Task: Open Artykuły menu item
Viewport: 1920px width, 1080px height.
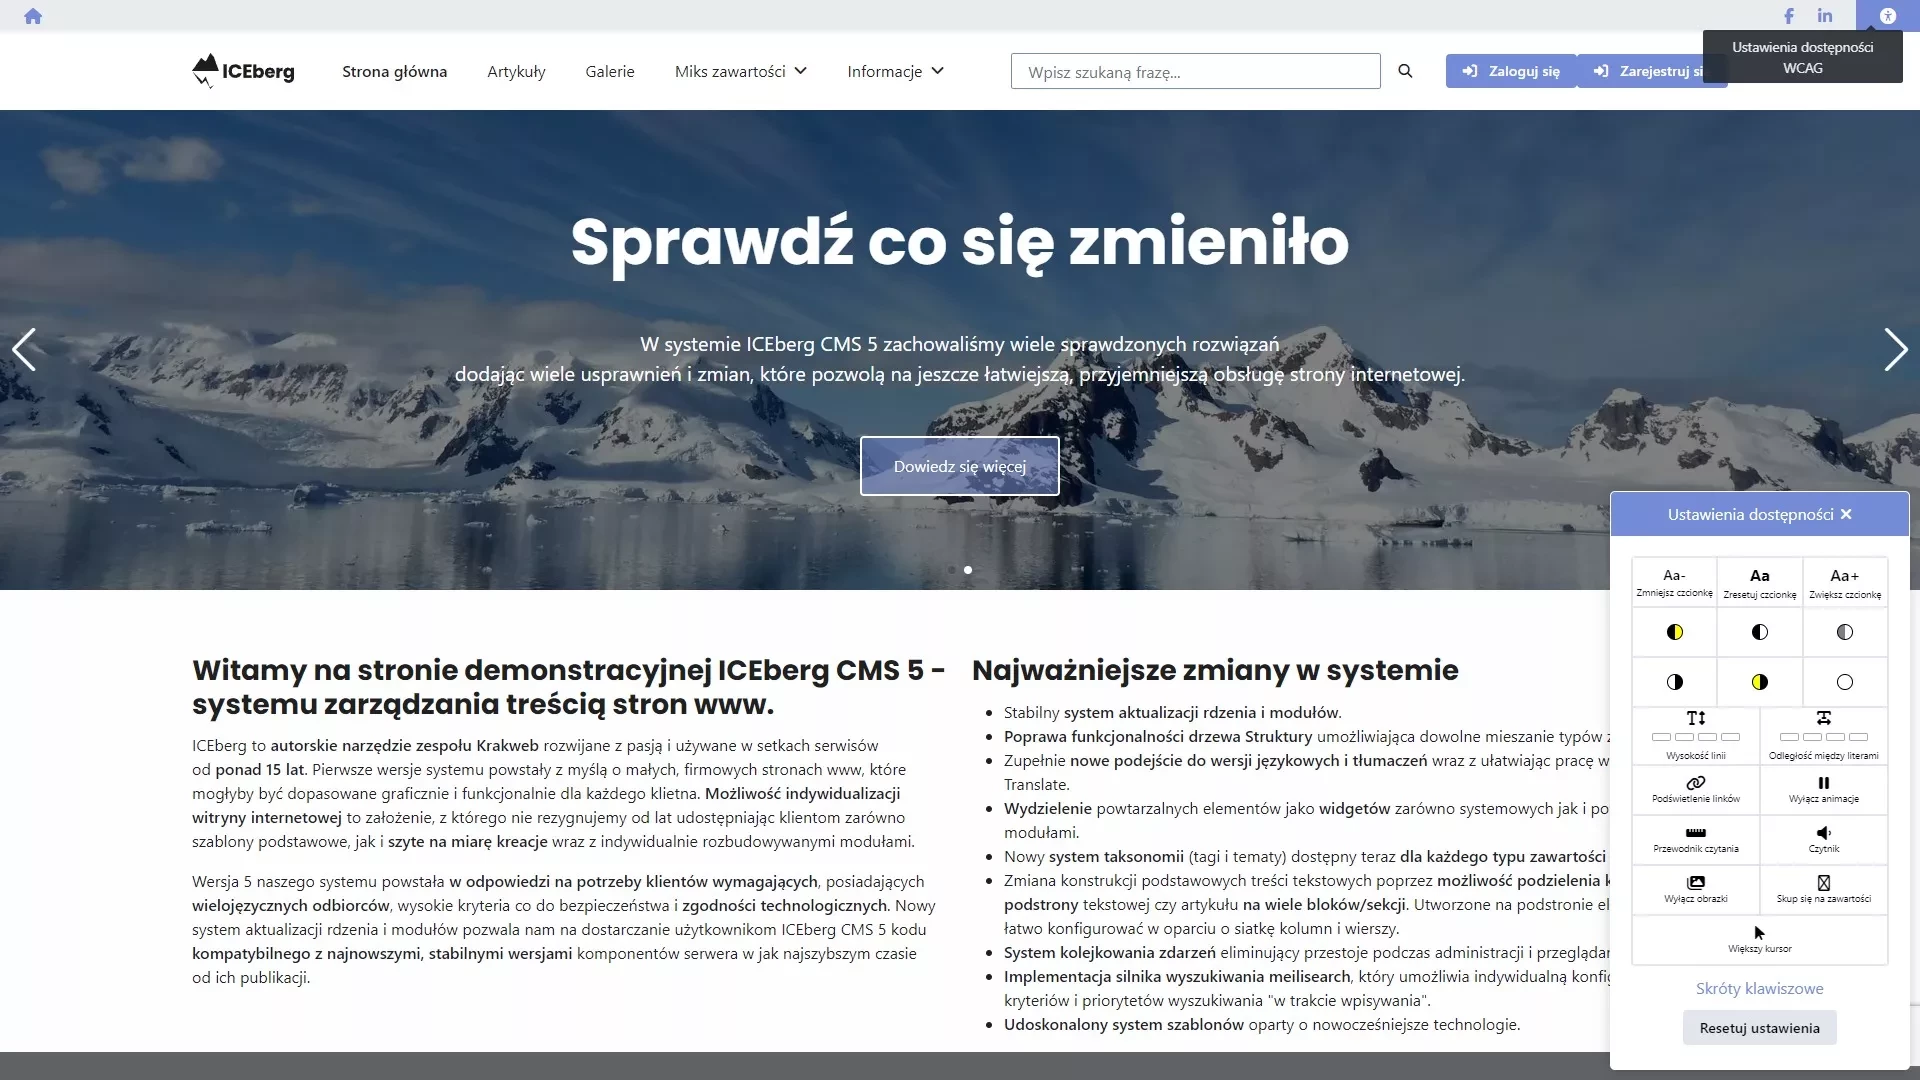Action: 516,71
